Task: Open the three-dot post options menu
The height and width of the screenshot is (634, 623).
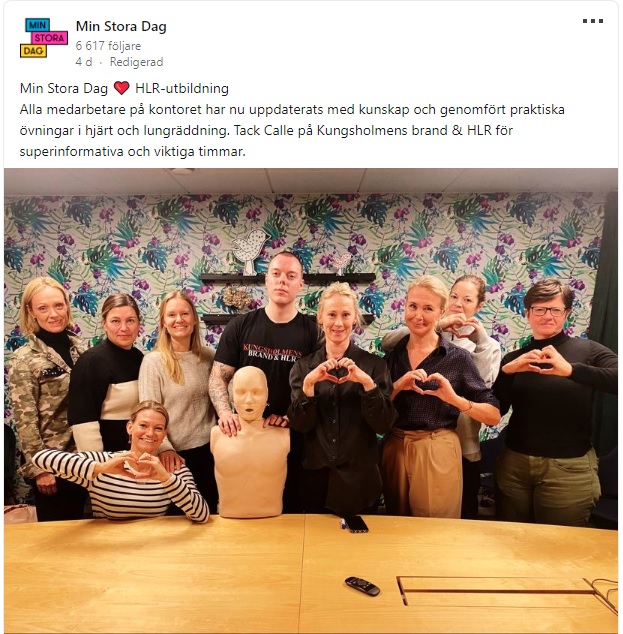Action: 593,21
